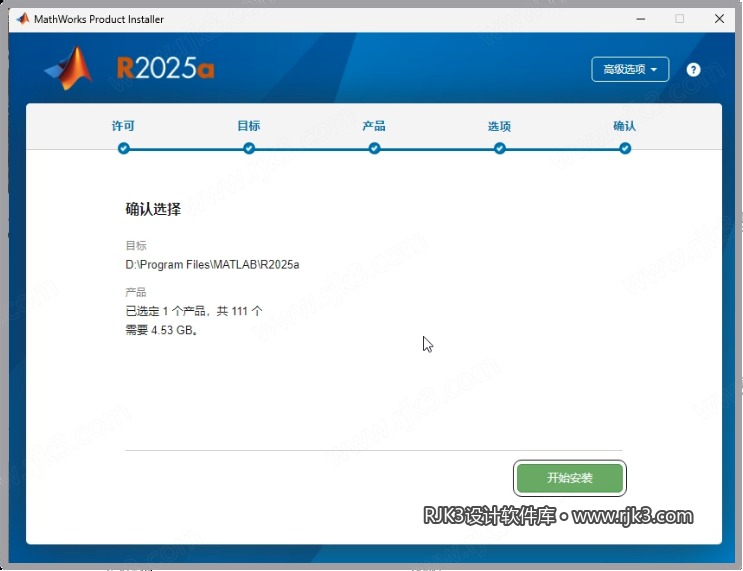Image resolution: width=743 pixels, height=571 pixels.
Task: Click the checkmark circle under 选项
Action: 499,149
